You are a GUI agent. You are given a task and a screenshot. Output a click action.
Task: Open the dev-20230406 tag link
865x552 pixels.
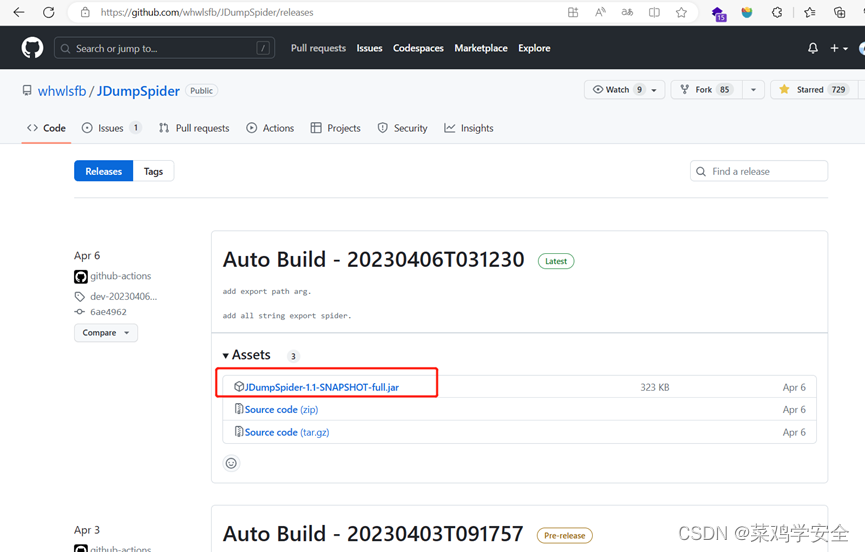[124, 297]
